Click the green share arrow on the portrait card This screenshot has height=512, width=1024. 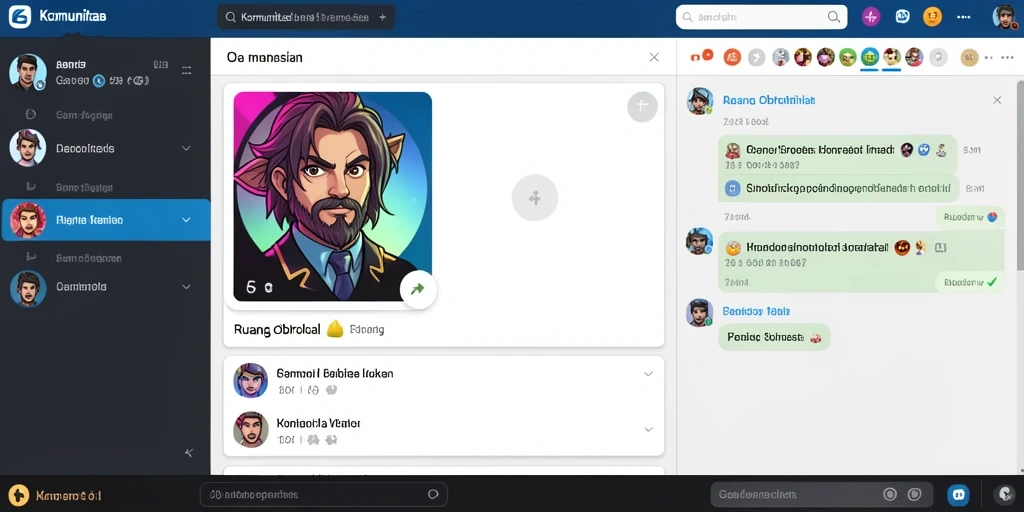pyautogui.click(x=418, y=289)
